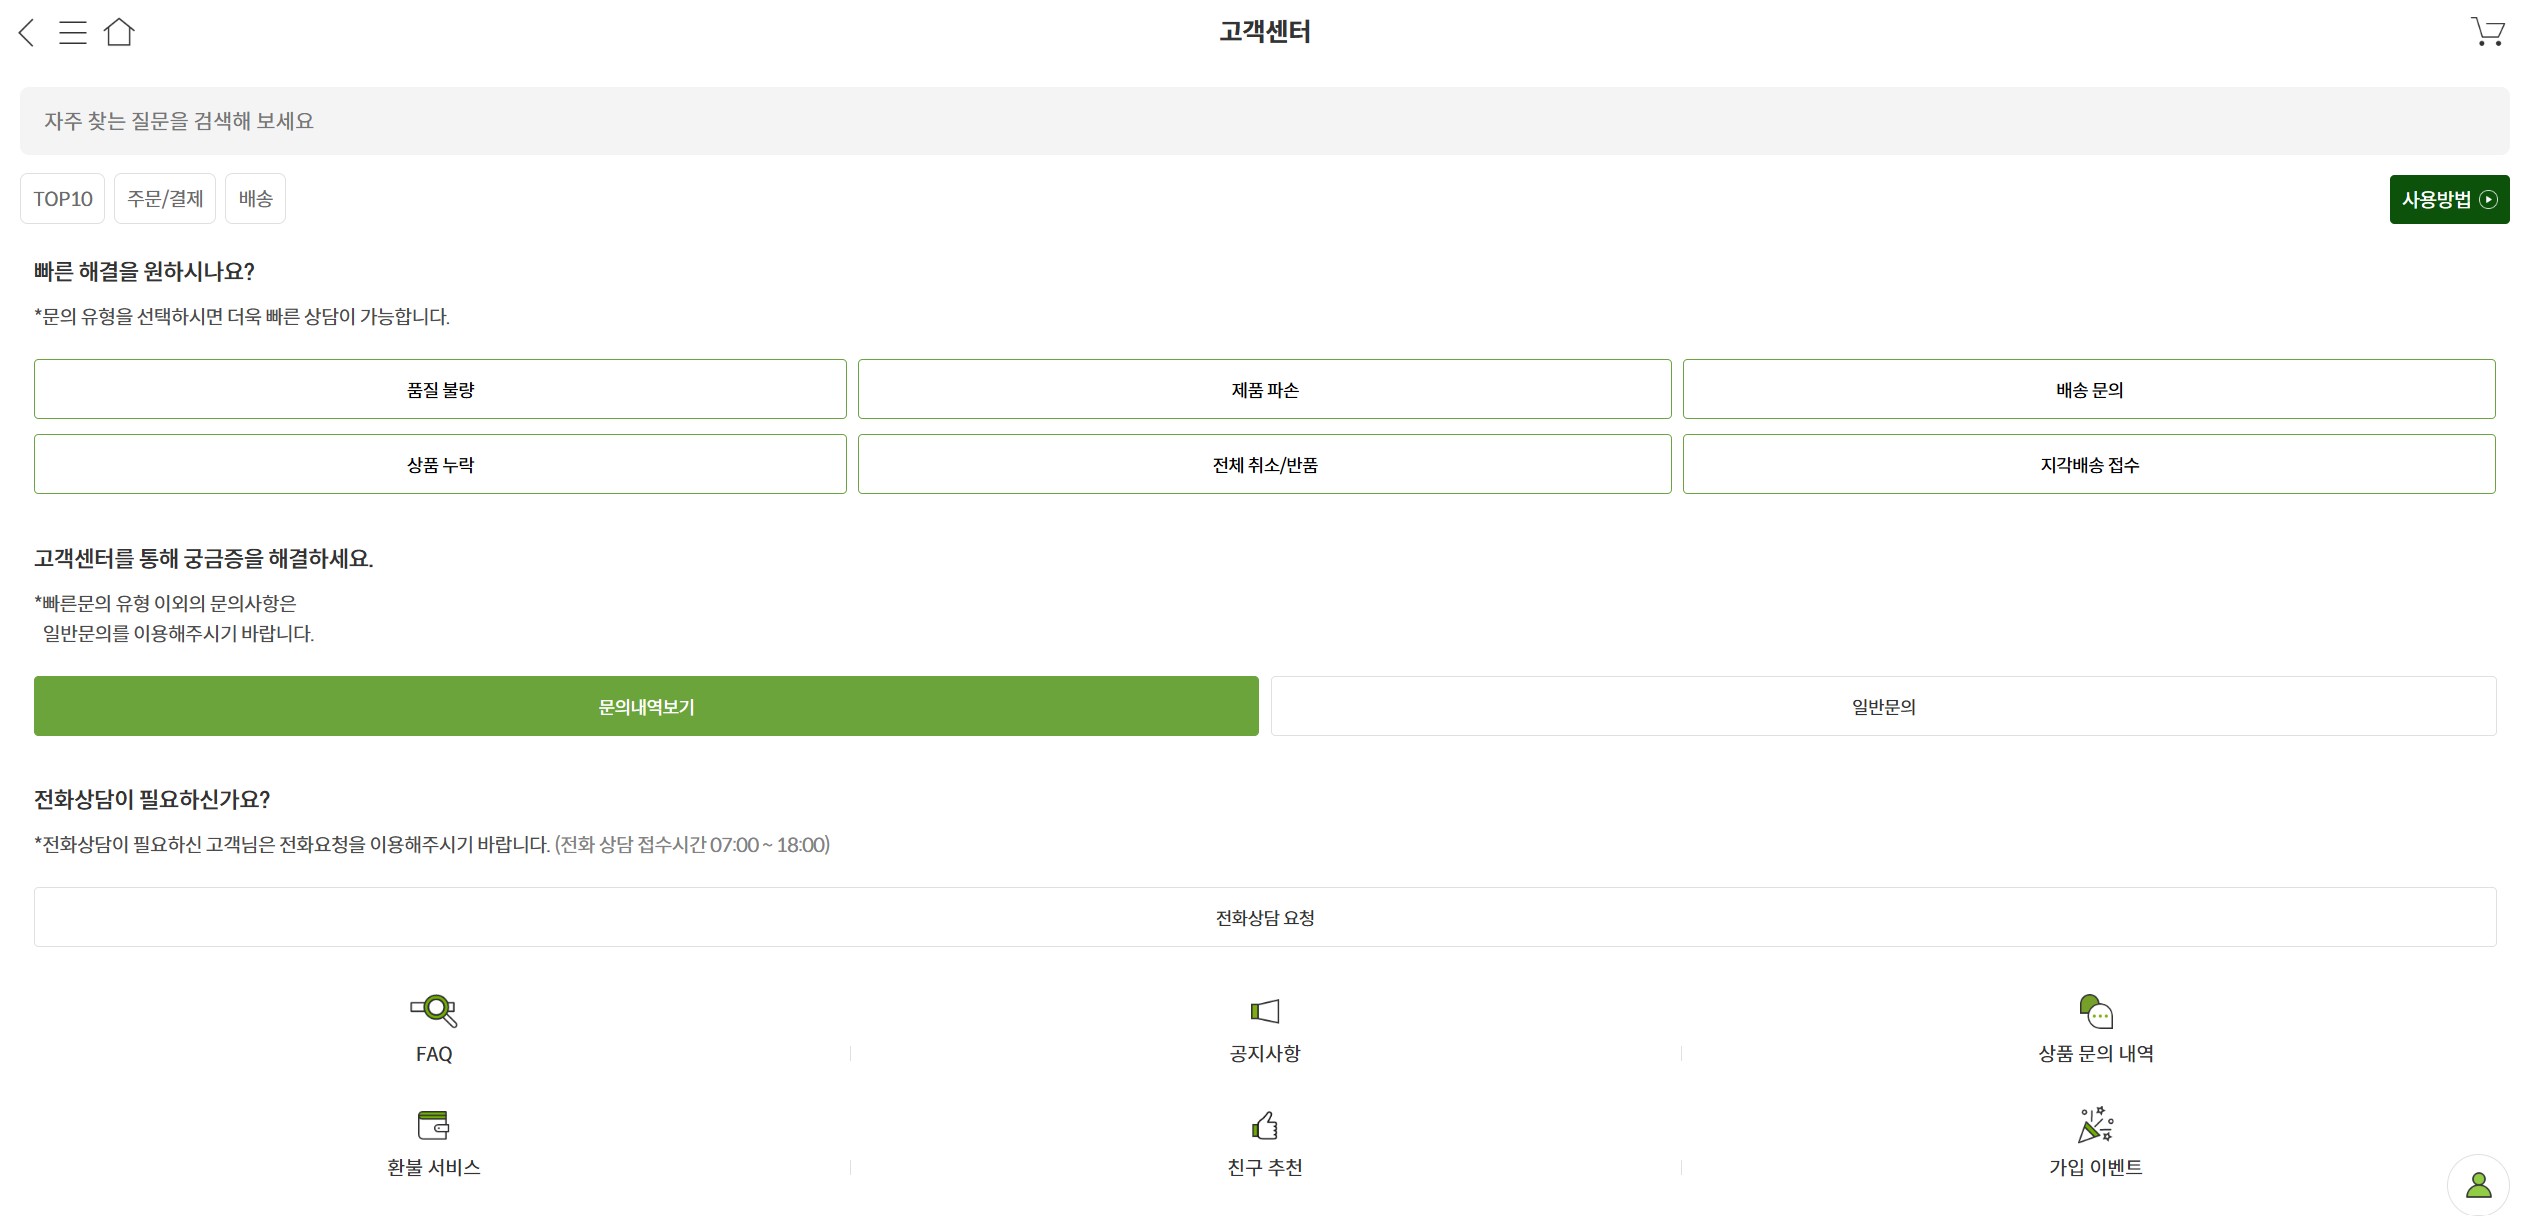Open 가입 이벤트 party icon
This screenshot has height=1219, width=2530.
click(2096, 1126)
